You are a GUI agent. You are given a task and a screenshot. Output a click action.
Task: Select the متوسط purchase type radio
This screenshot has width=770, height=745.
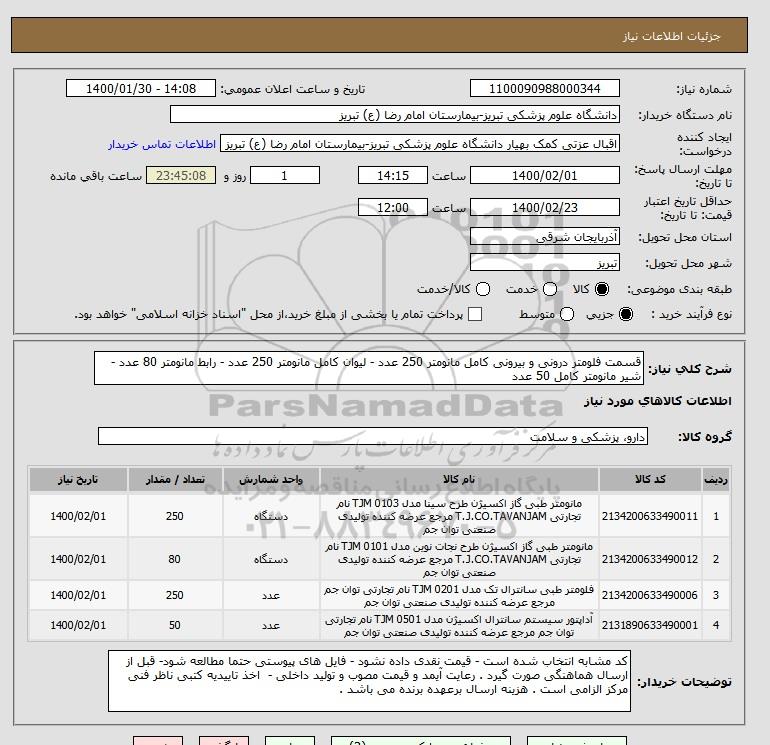point(567,314)
